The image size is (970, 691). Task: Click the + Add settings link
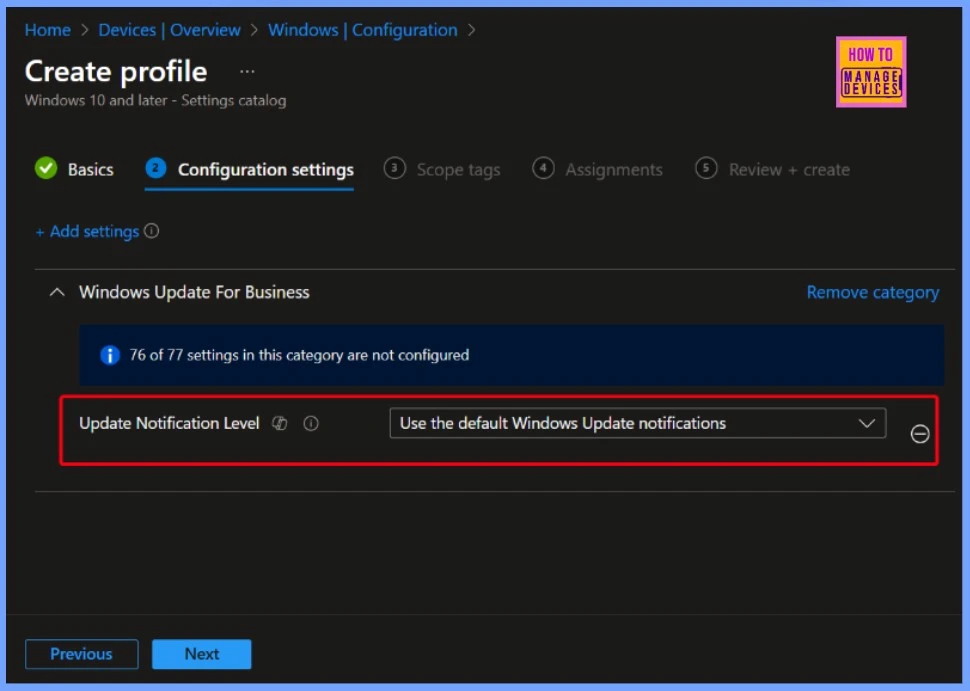click(87, 231)
